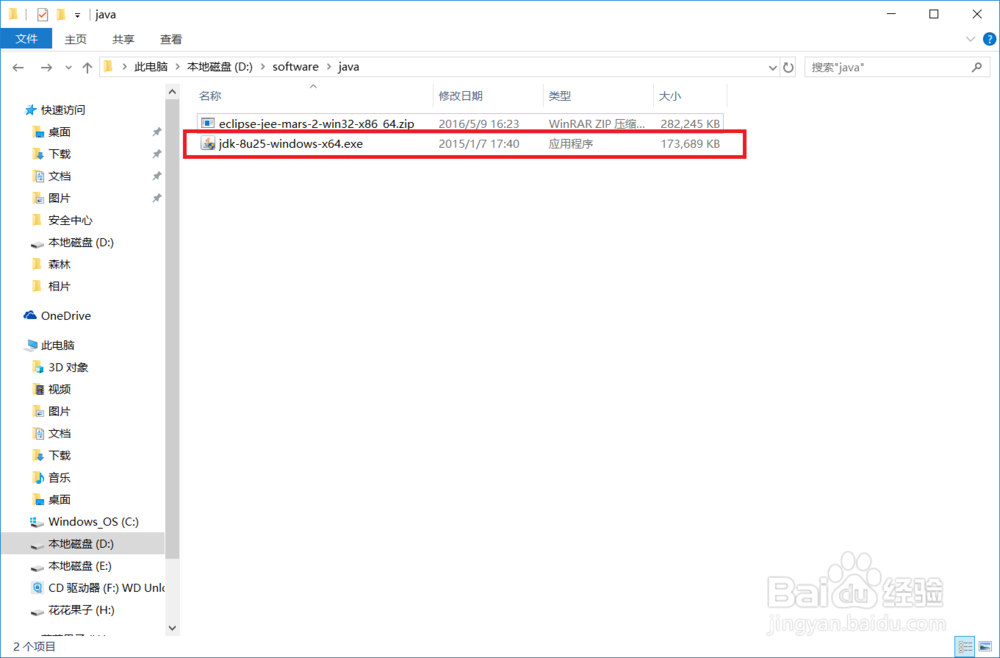Switch to details view layout icon
The height and width of the screenshot is (658, 1000).
965,647
